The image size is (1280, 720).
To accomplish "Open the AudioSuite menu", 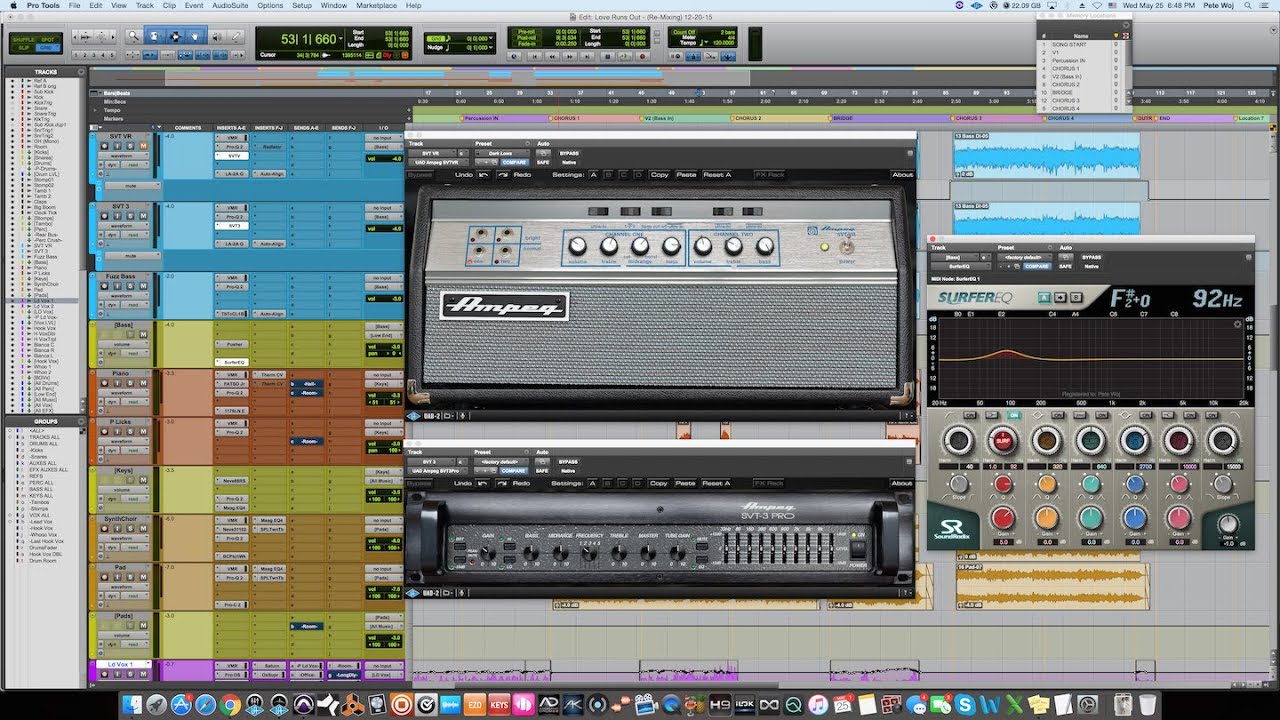I will (x=231, y=5).
